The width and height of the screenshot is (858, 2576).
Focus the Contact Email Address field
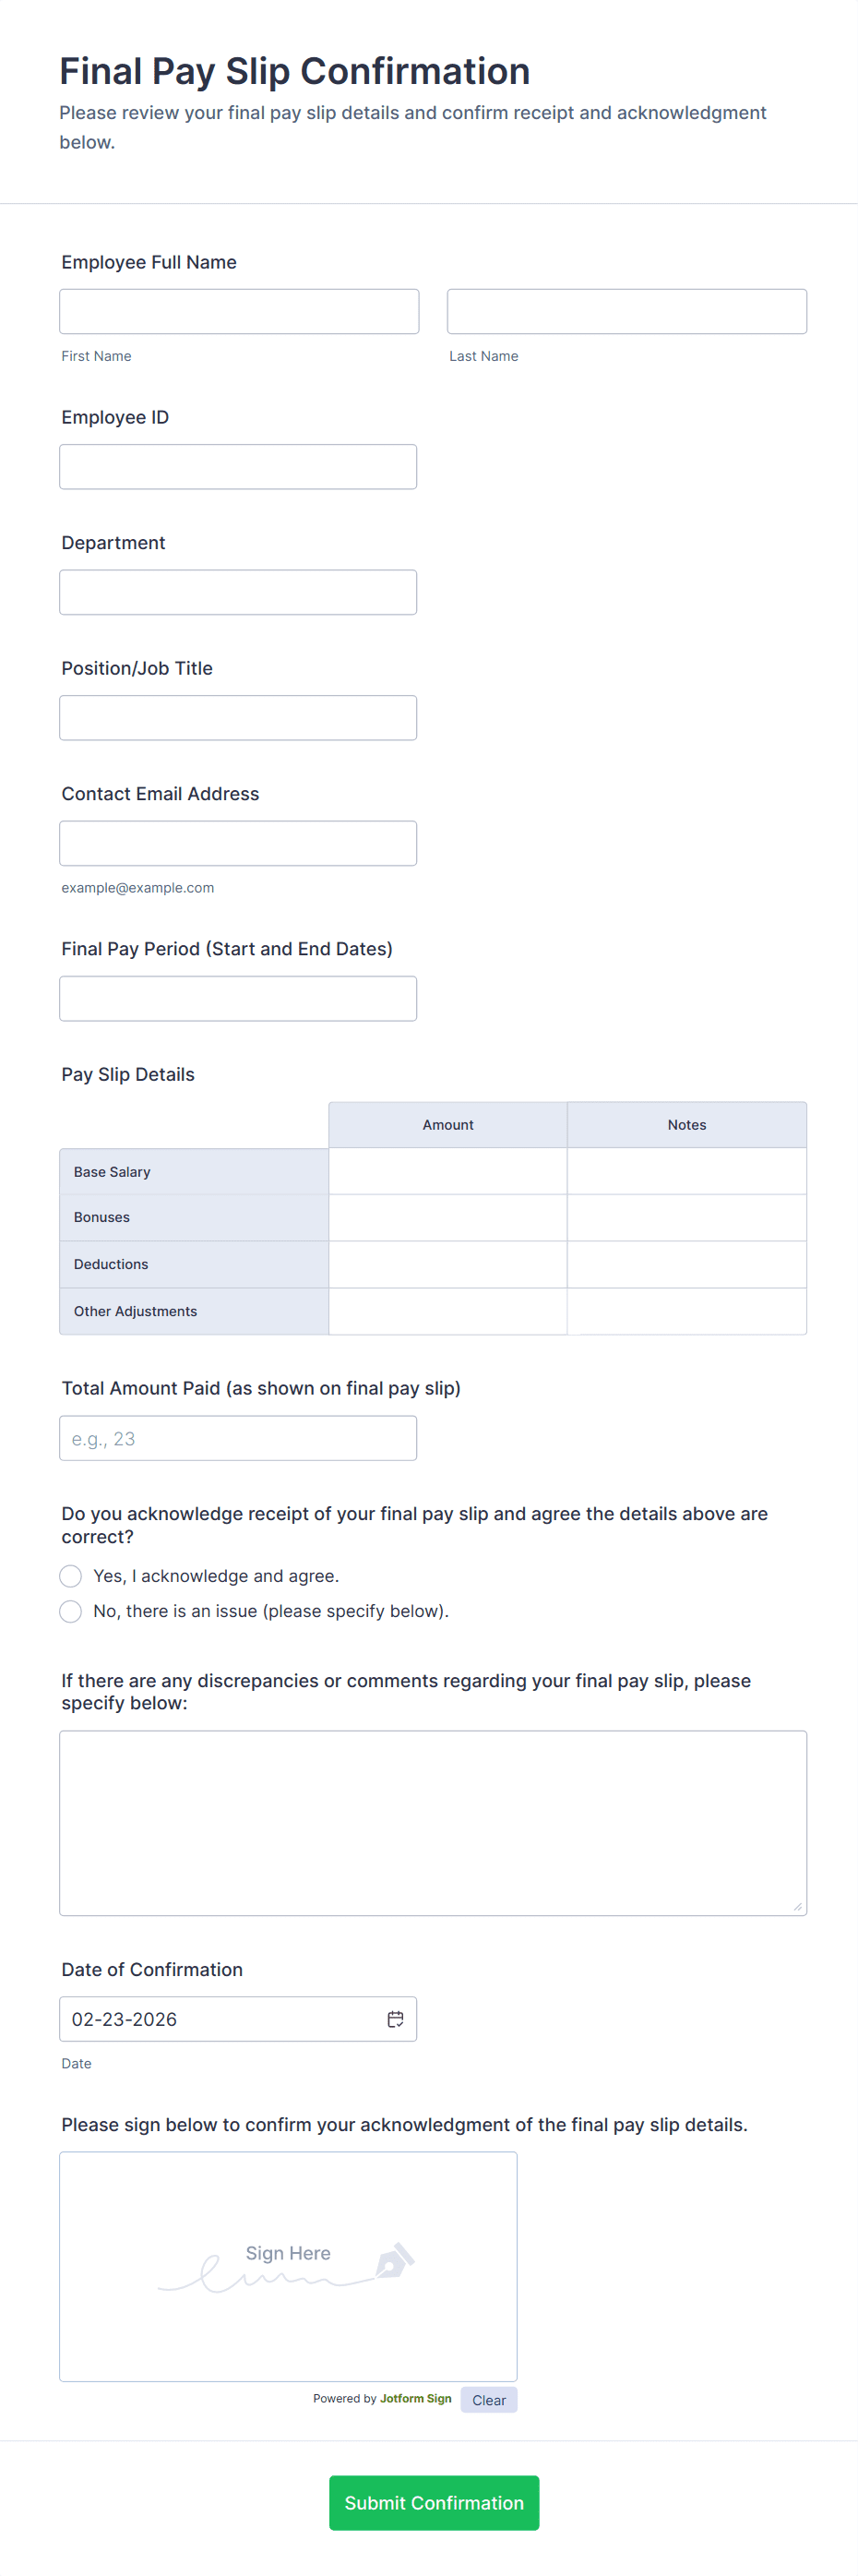coord(238,843)
